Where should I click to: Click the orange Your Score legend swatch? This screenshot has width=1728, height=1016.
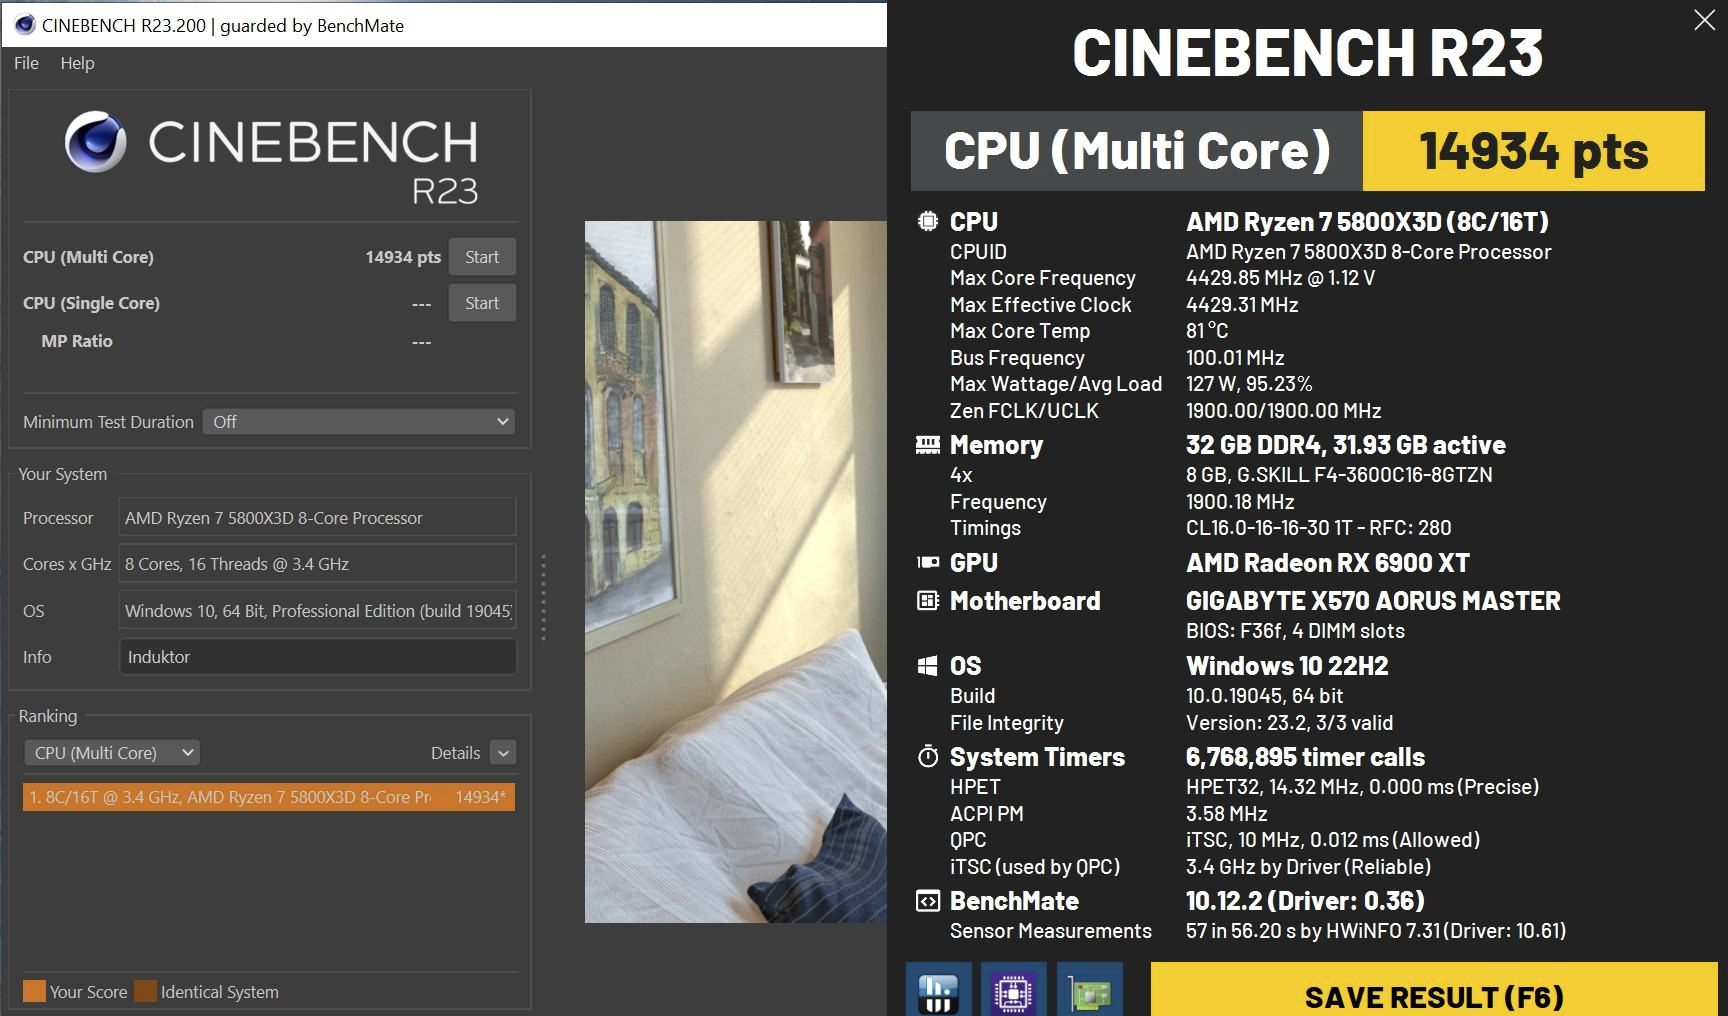(34, 991)
